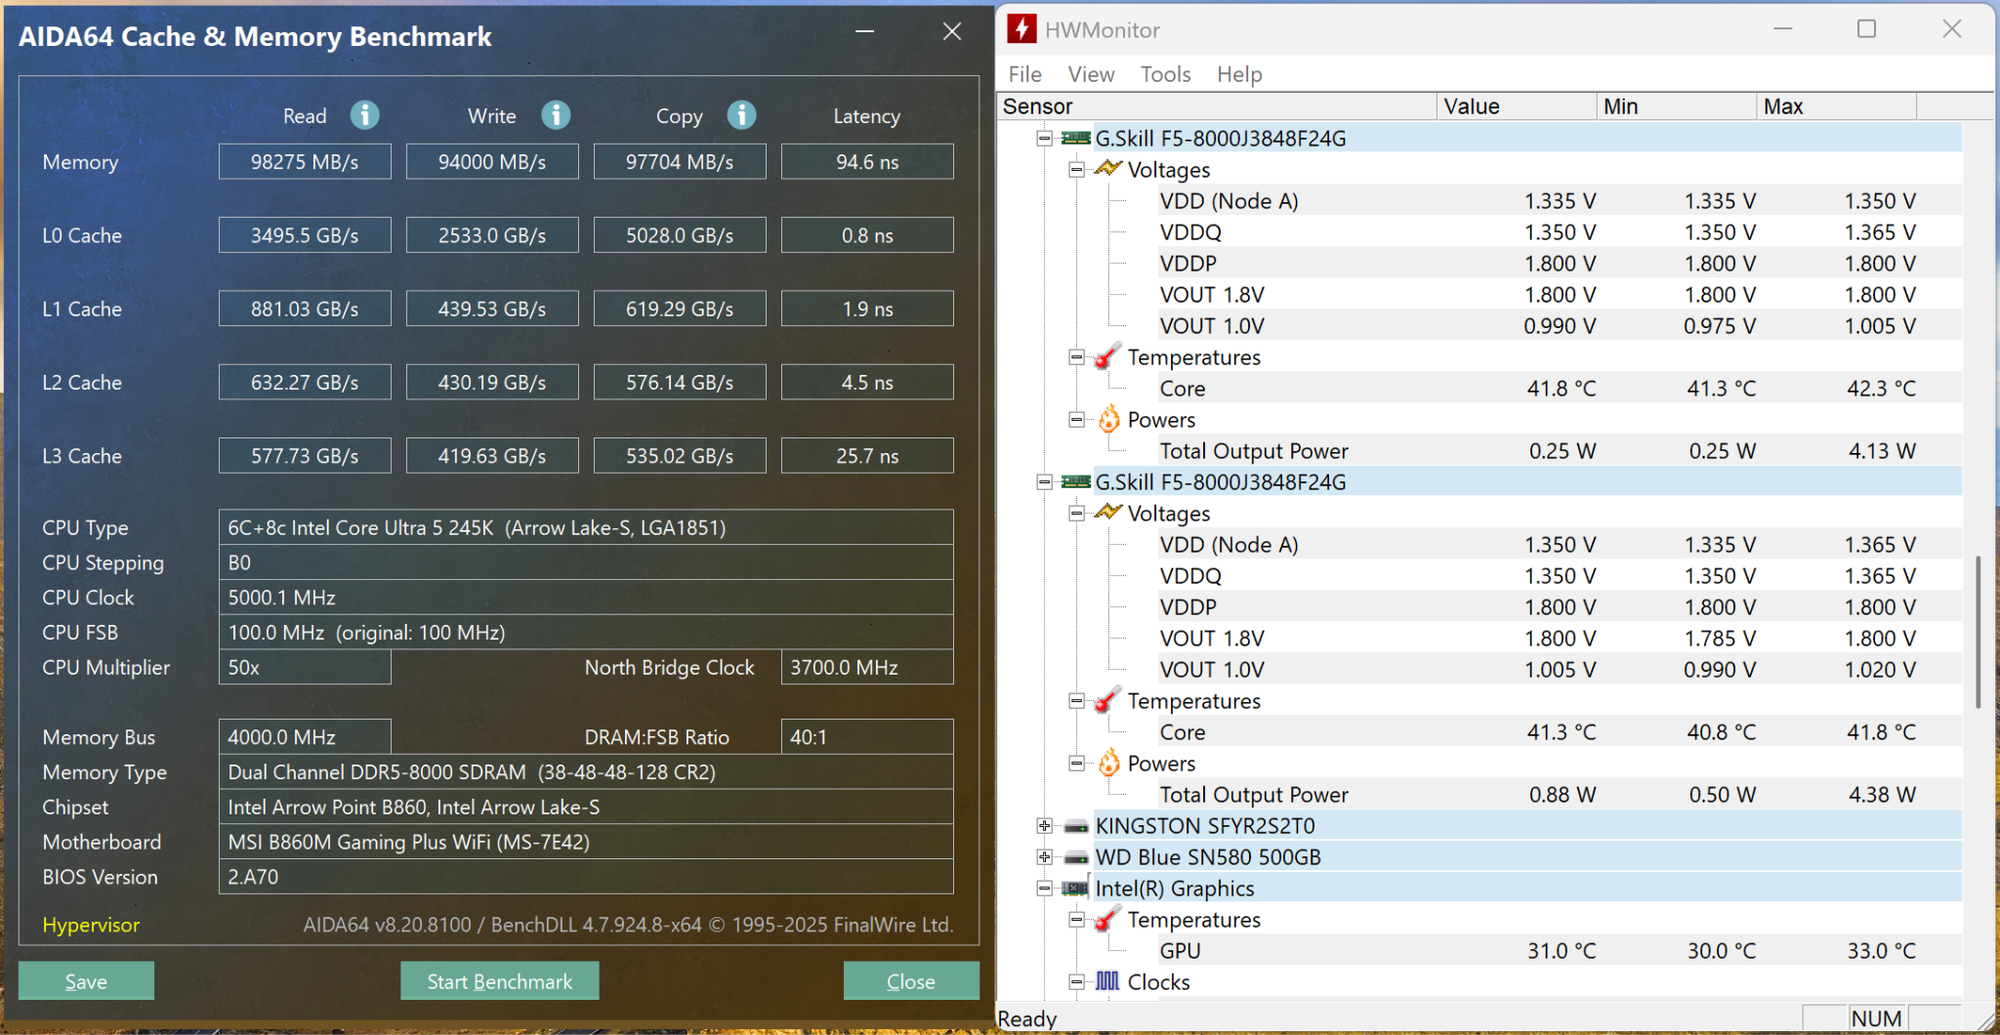2000x1035 pixels.
Task: Collapse the Intel(R) Graphics tree node
Action: pos(1045,888)
